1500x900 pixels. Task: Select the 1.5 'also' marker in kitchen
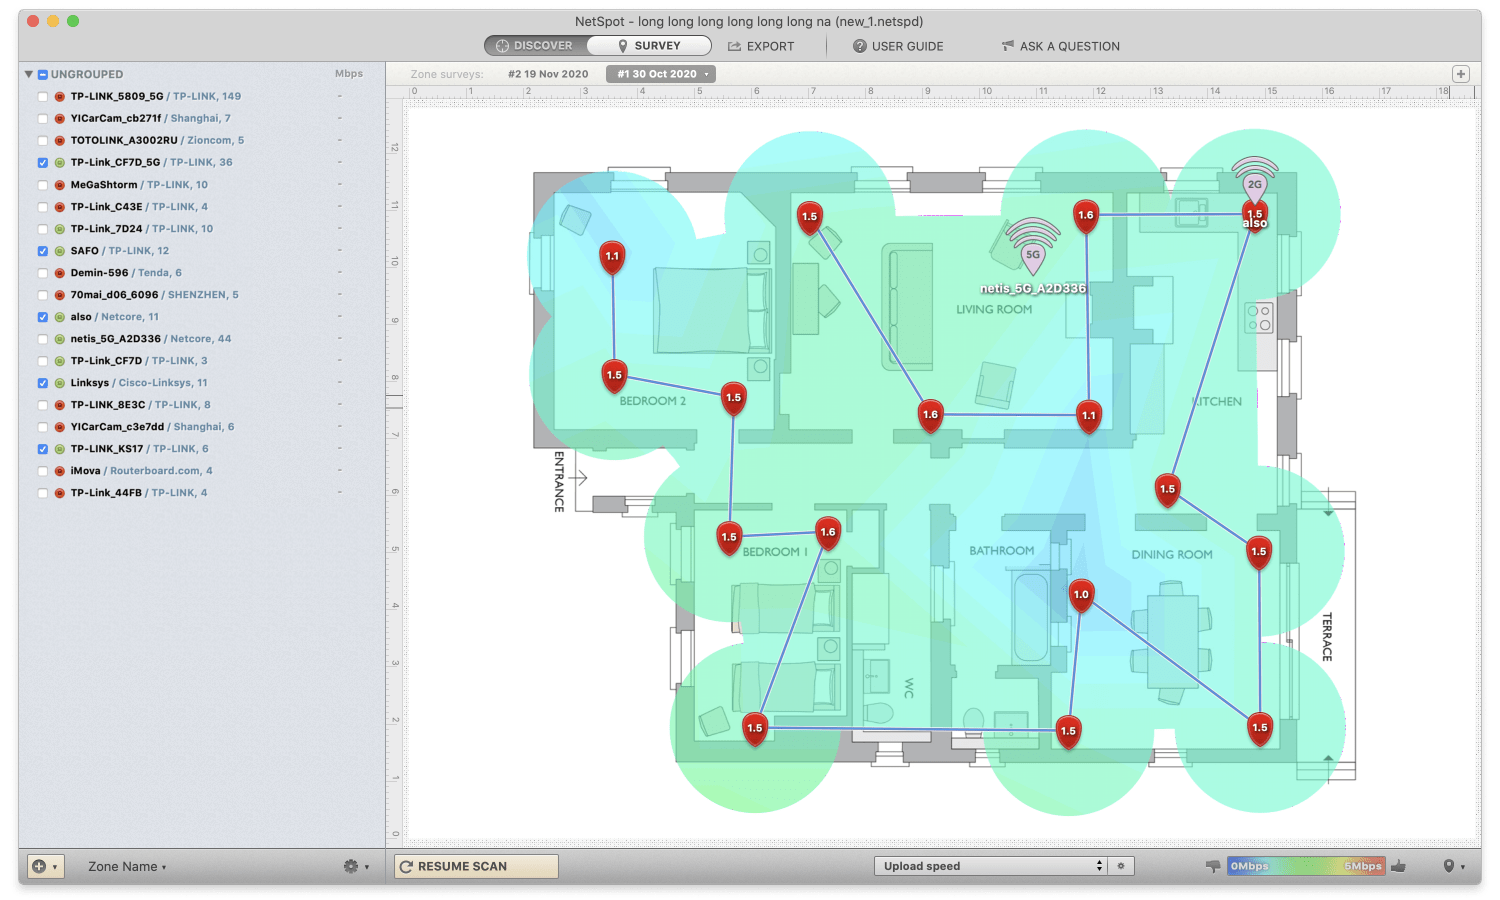pyautogui.click(x=1255, y=216)
